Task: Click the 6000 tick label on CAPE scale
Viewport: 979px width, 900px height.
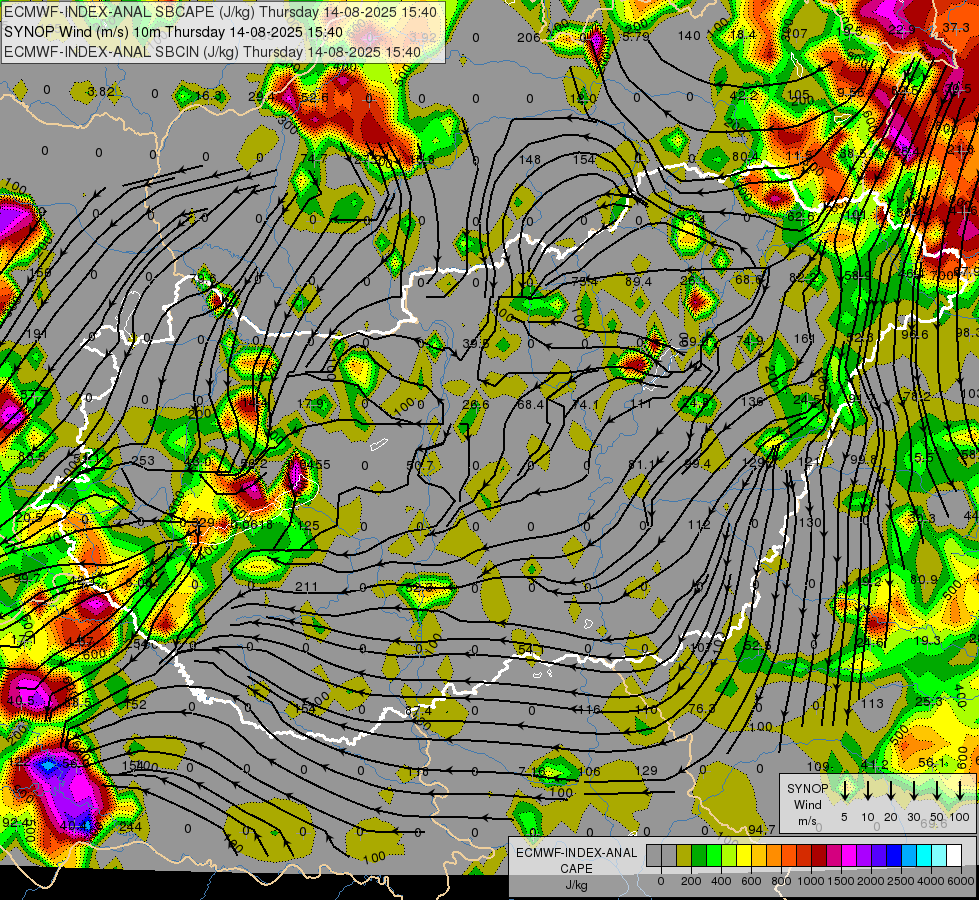Action: [962, 881]
